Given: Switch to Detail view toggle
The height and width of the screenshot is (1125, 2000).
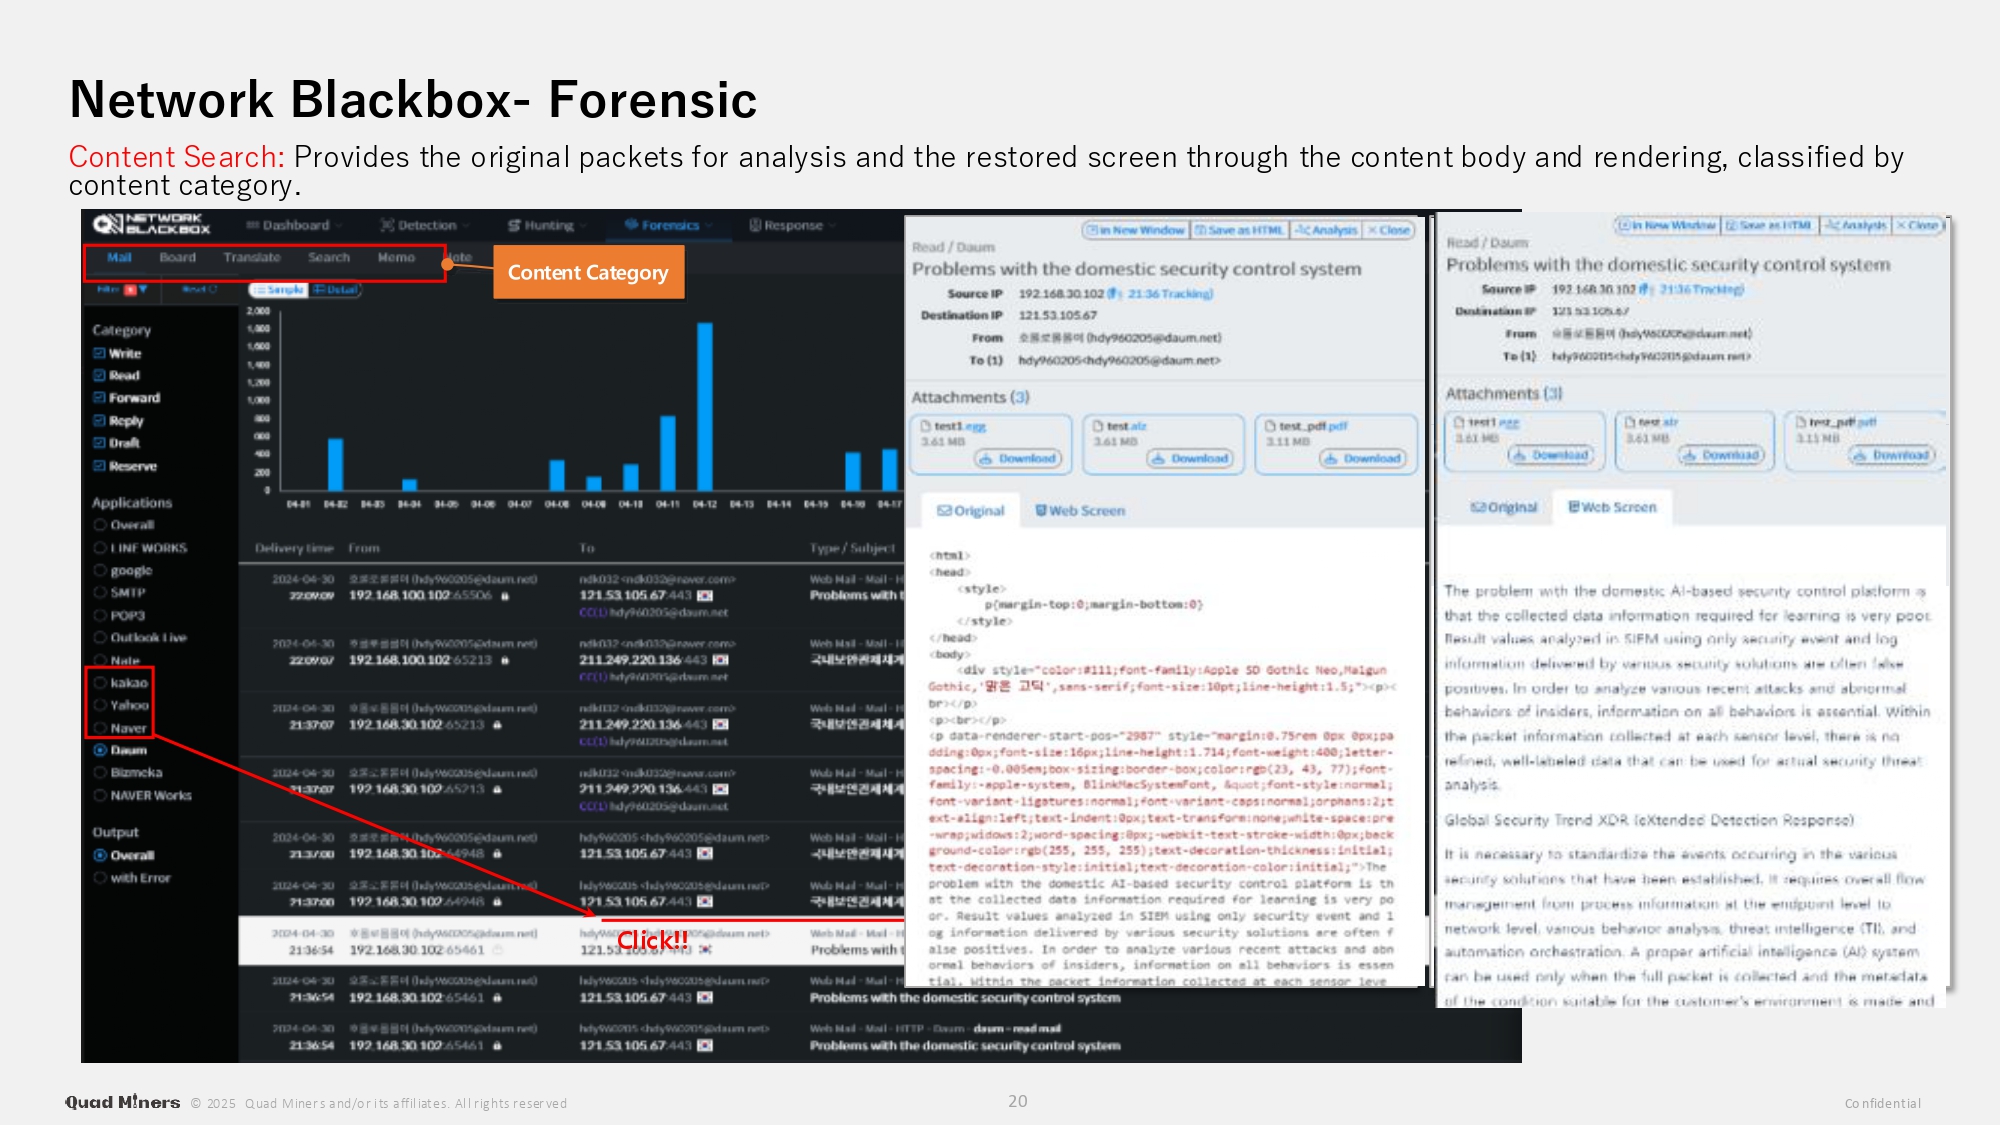Looking at the screenshot, I should coord(335,290).
